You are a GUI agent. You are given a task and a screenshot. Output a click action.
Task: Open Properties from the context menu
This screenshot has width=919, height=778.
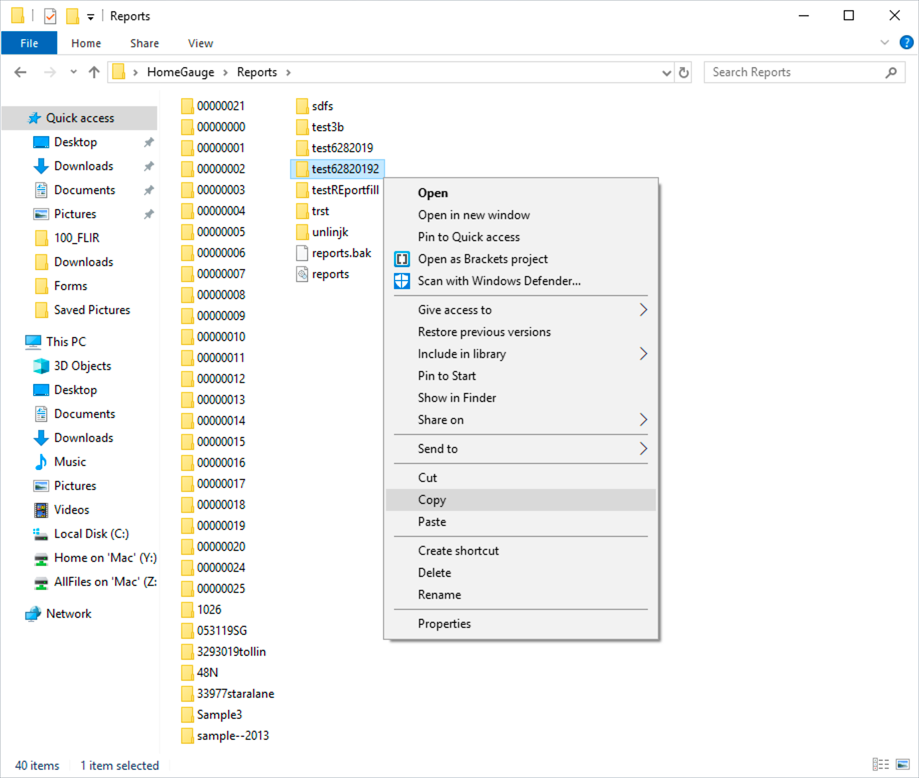point(520,624)
